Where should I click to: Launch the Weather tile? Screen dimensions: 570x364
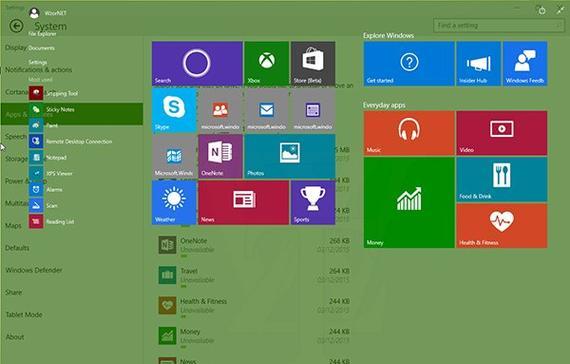coord(174,203)
